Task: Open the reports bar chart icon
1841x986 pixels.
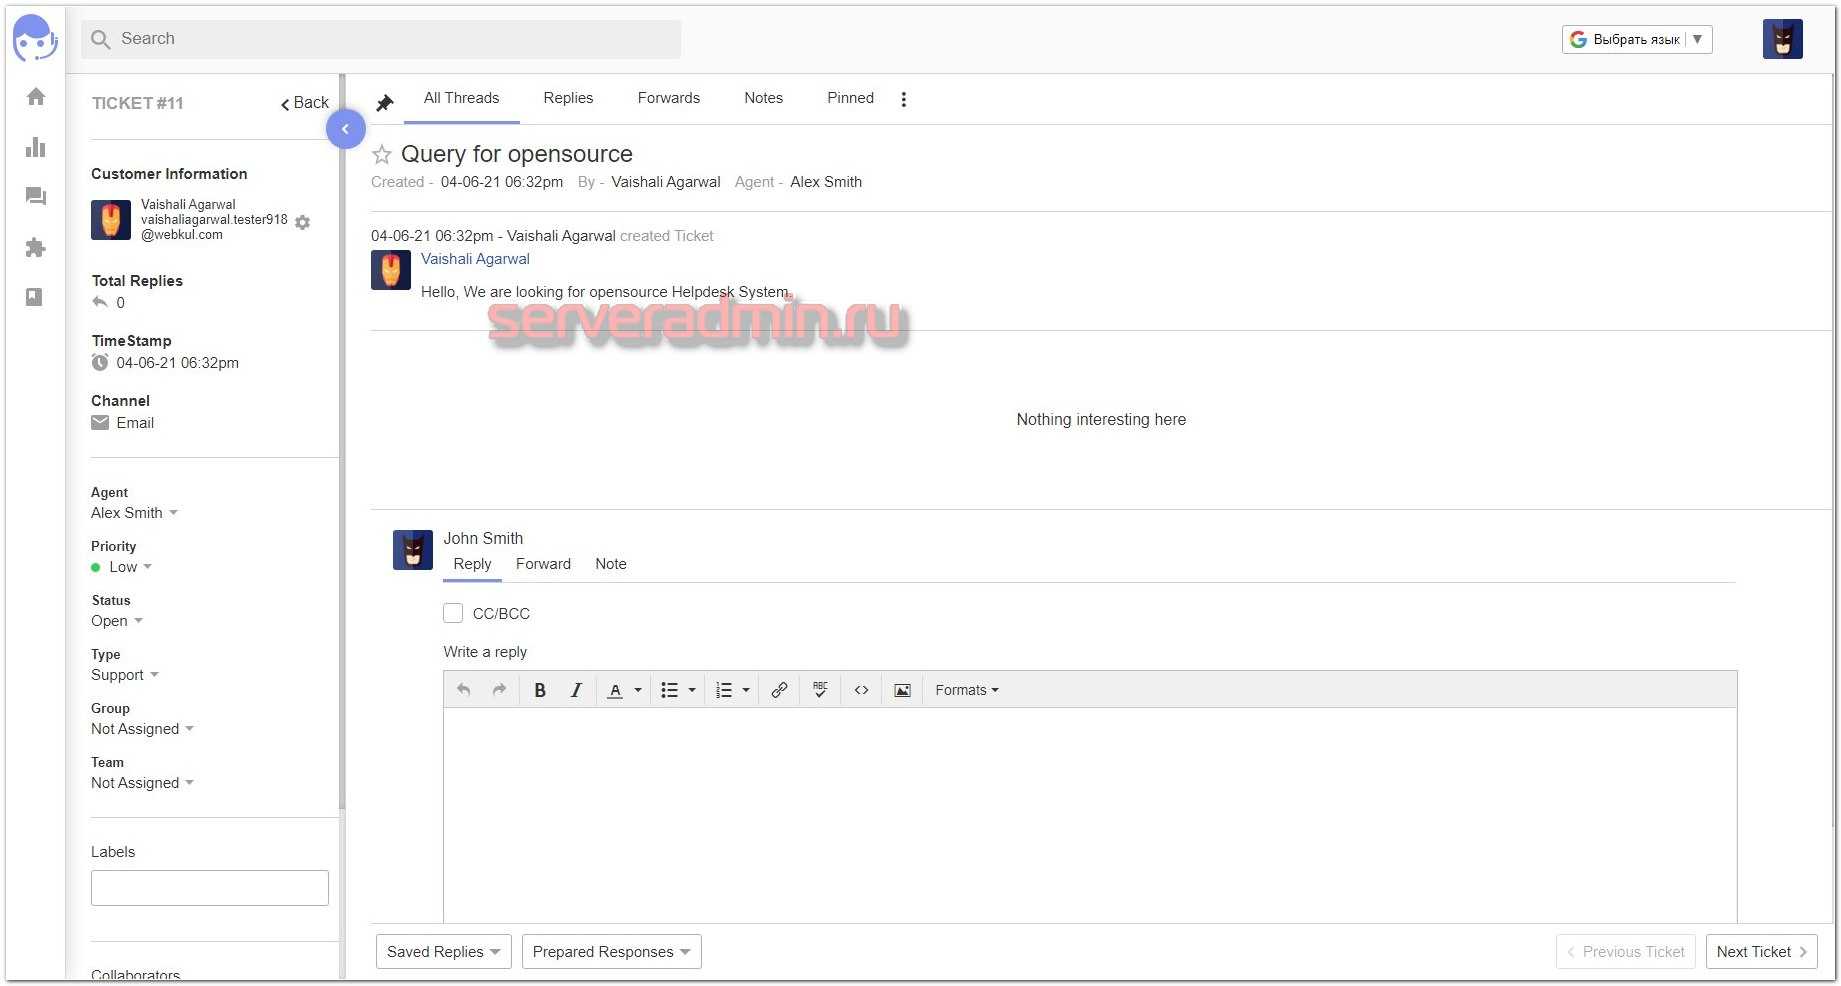Action: pyautogui.click(x=36, y=147)
